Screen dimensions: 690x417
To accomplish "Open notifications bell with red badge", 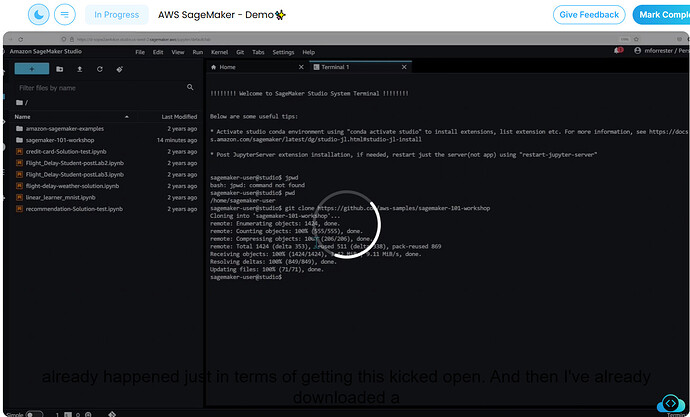I will point(618,51).
